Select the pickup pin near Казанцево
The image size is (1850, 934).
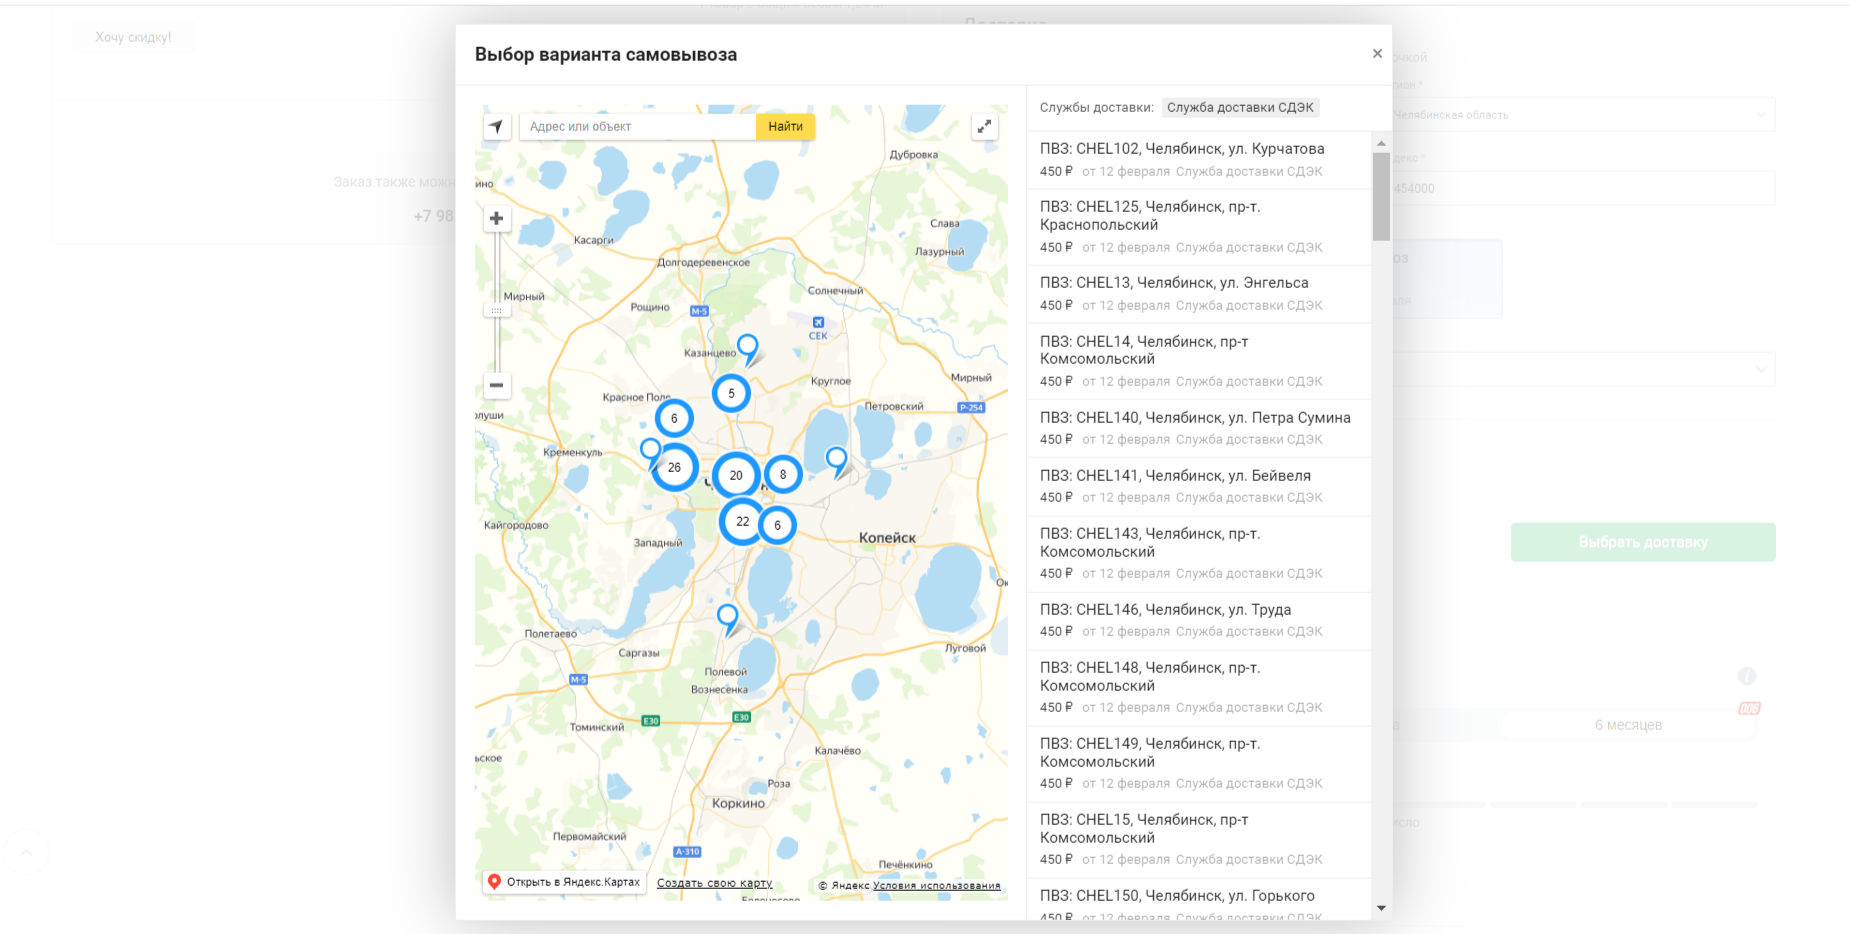748,349
